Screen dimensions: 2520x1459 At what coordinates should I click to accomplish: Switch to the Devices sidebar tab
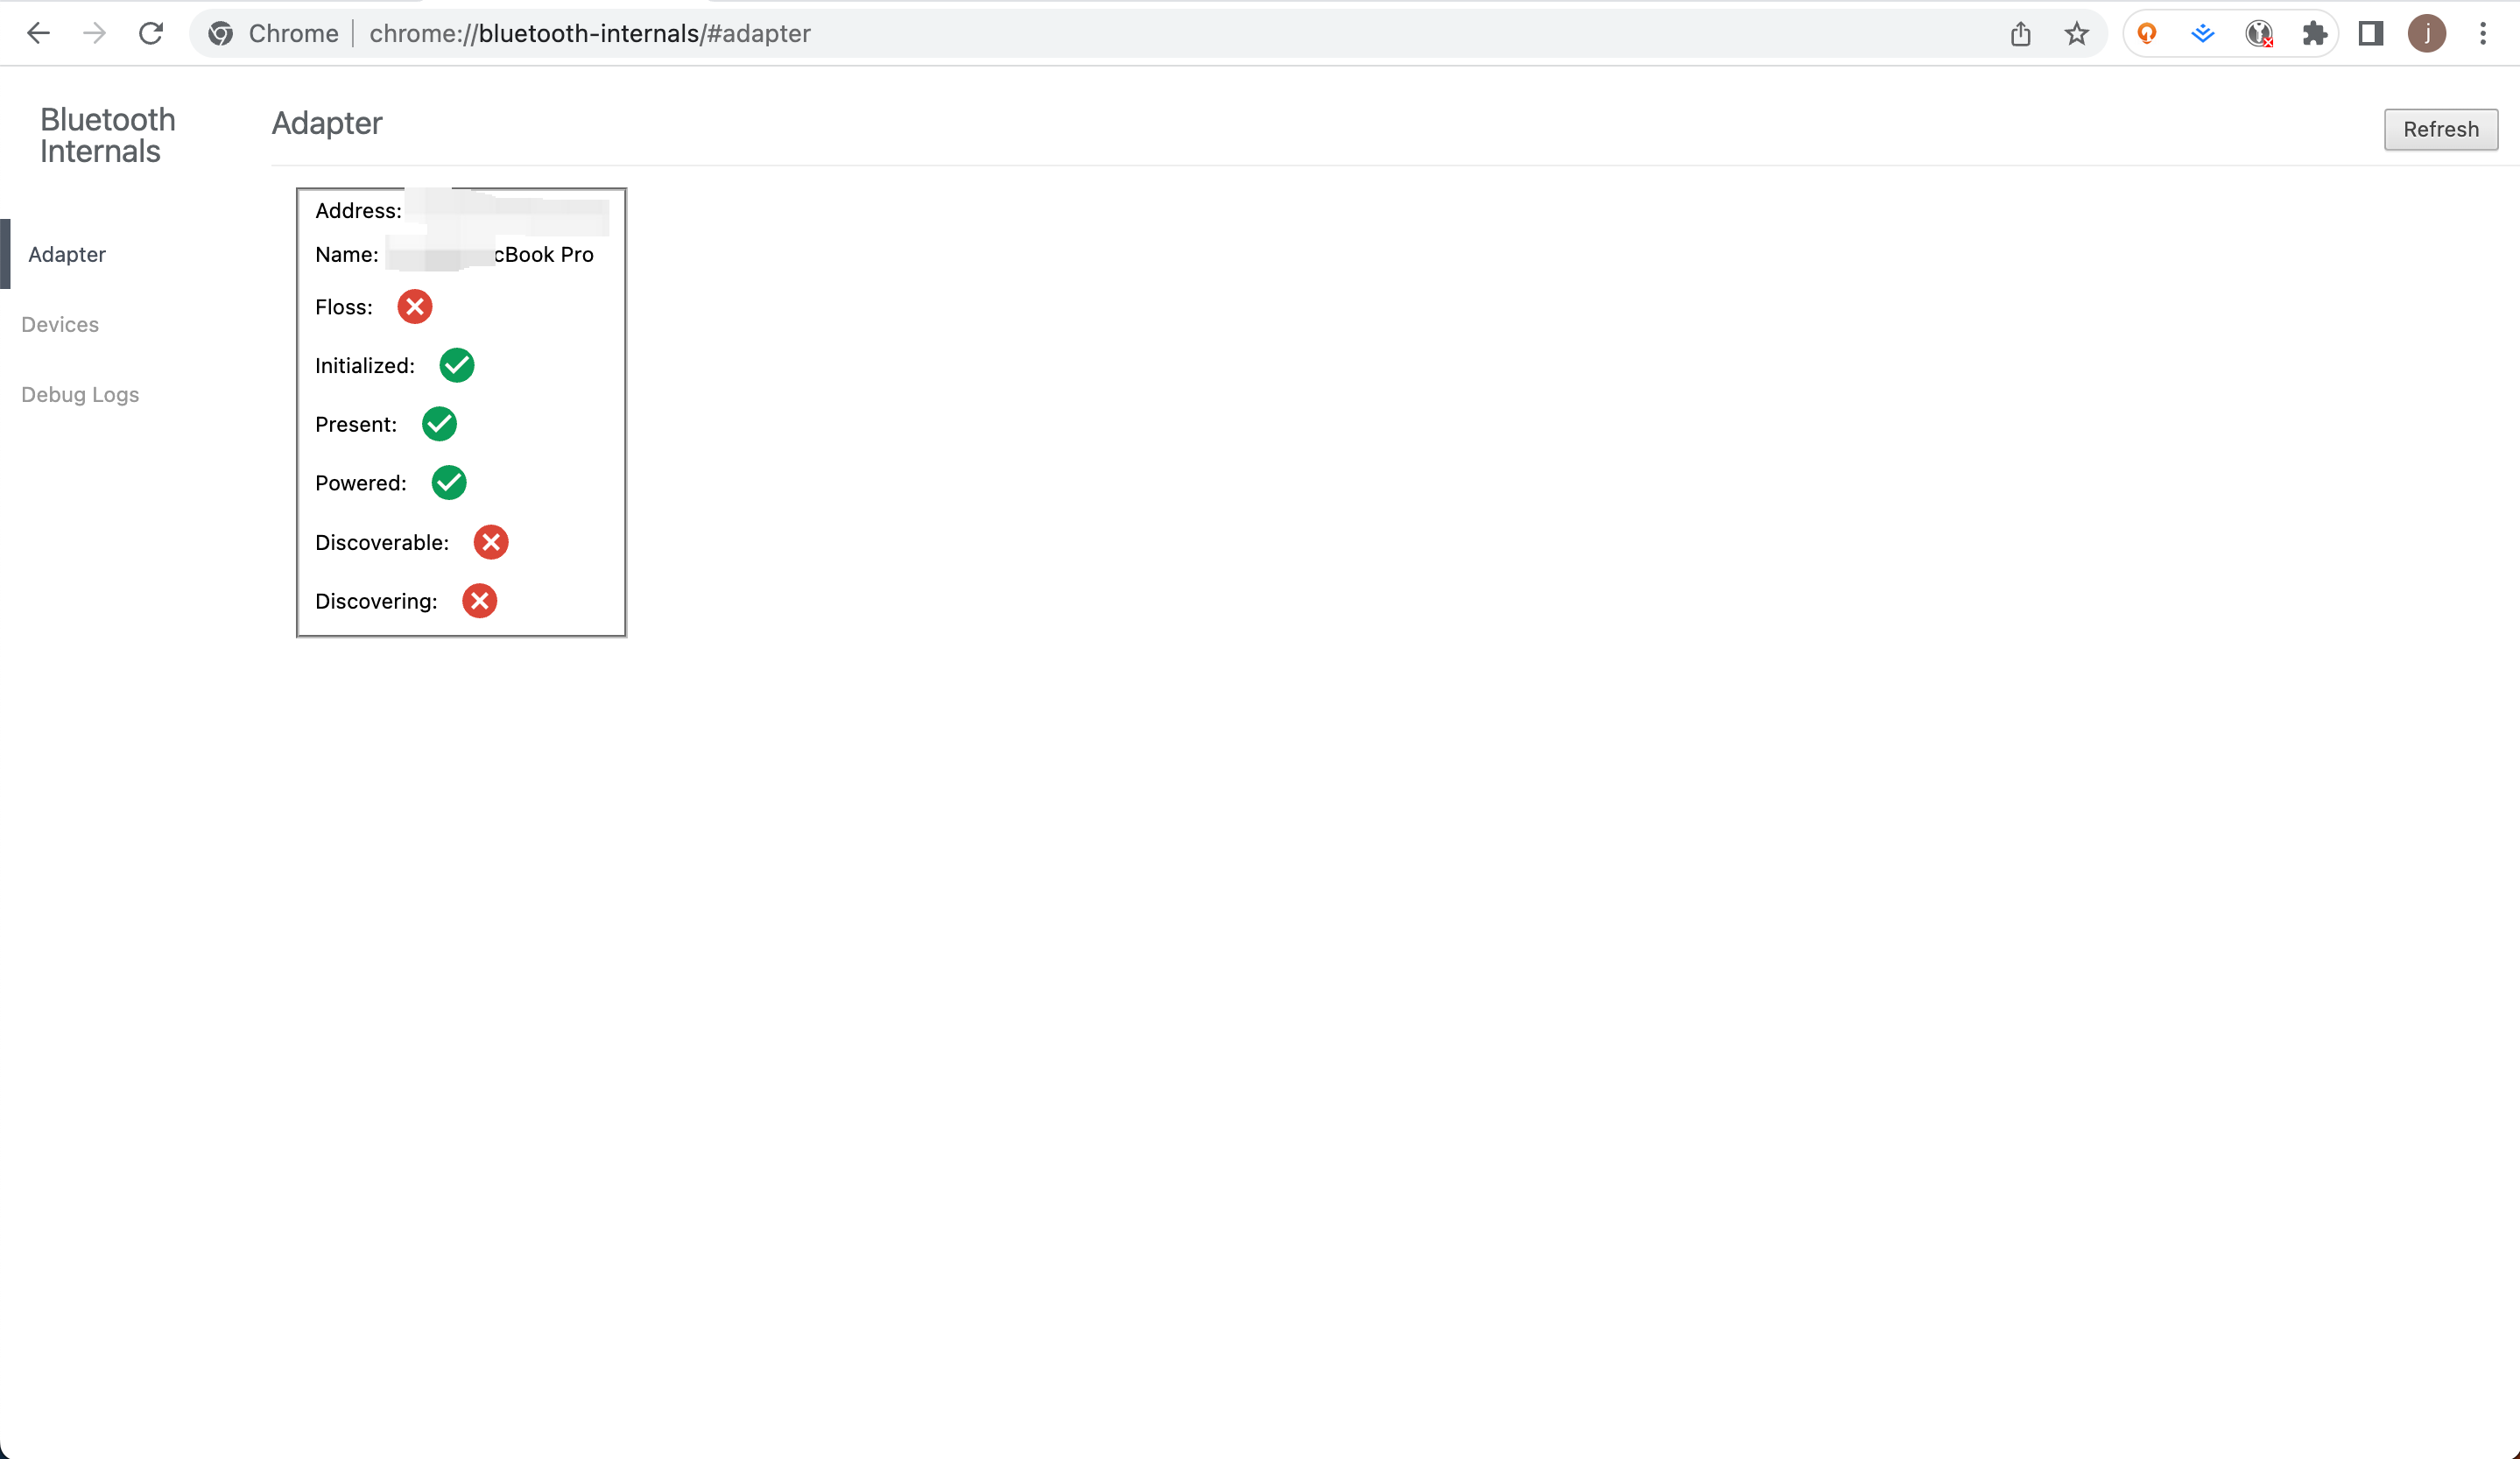pos(60,324)
